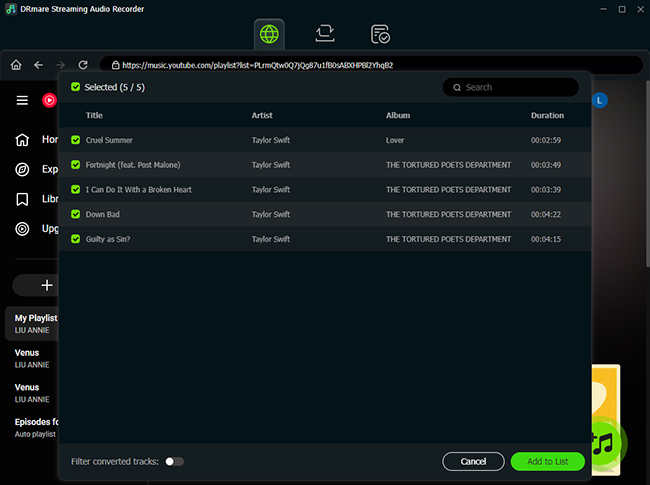Uncheck the Down Bad track
650x485 pixels.
75,214
